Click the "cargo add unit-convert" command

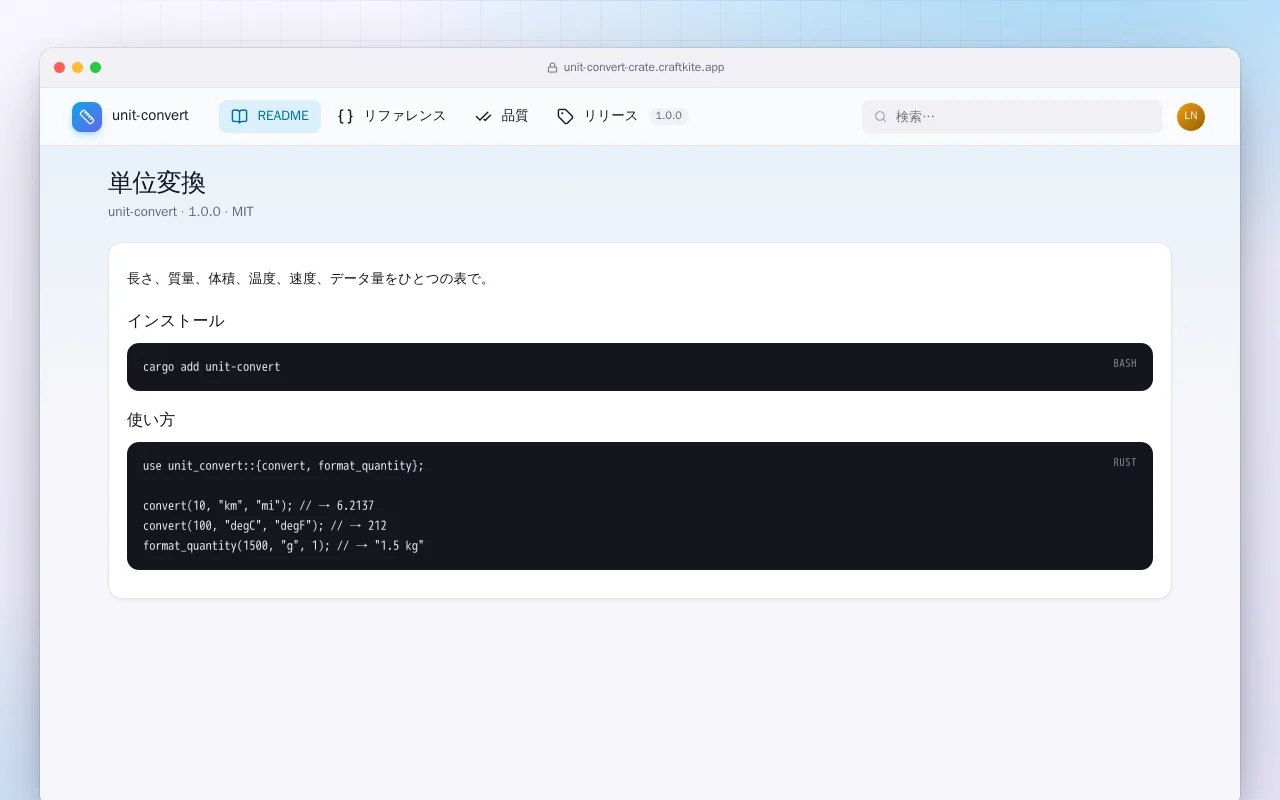click(212, 367)
